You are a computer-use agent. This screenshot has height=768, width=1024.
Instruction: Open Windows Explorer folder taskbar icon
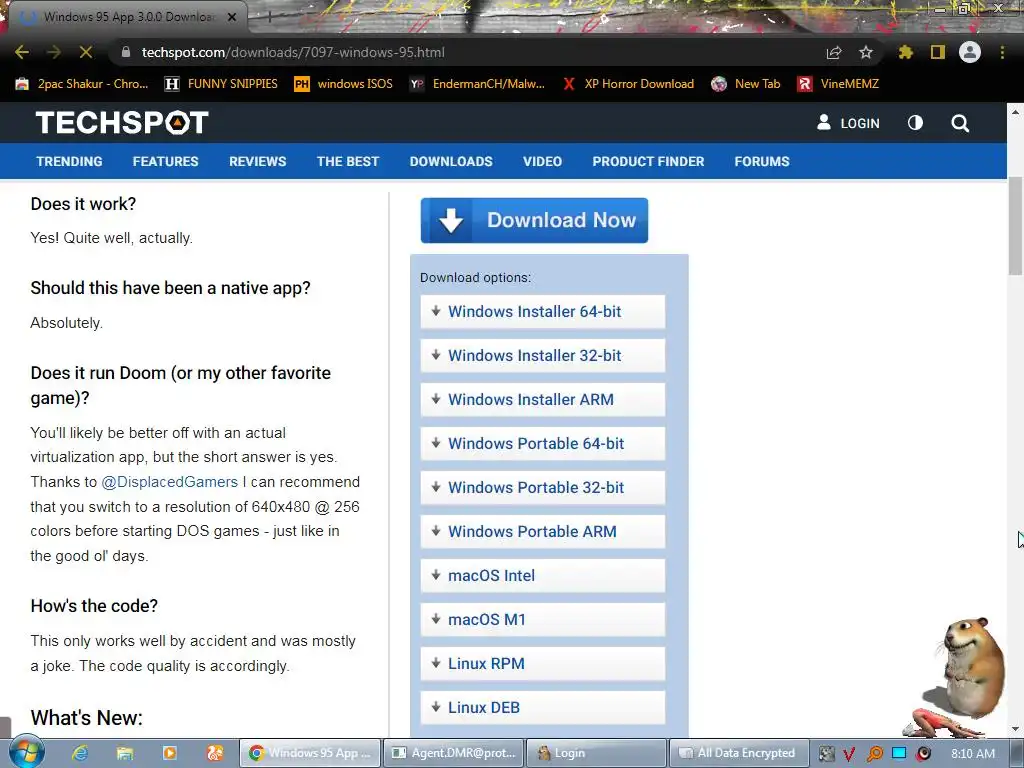click(x=125, y=754)
